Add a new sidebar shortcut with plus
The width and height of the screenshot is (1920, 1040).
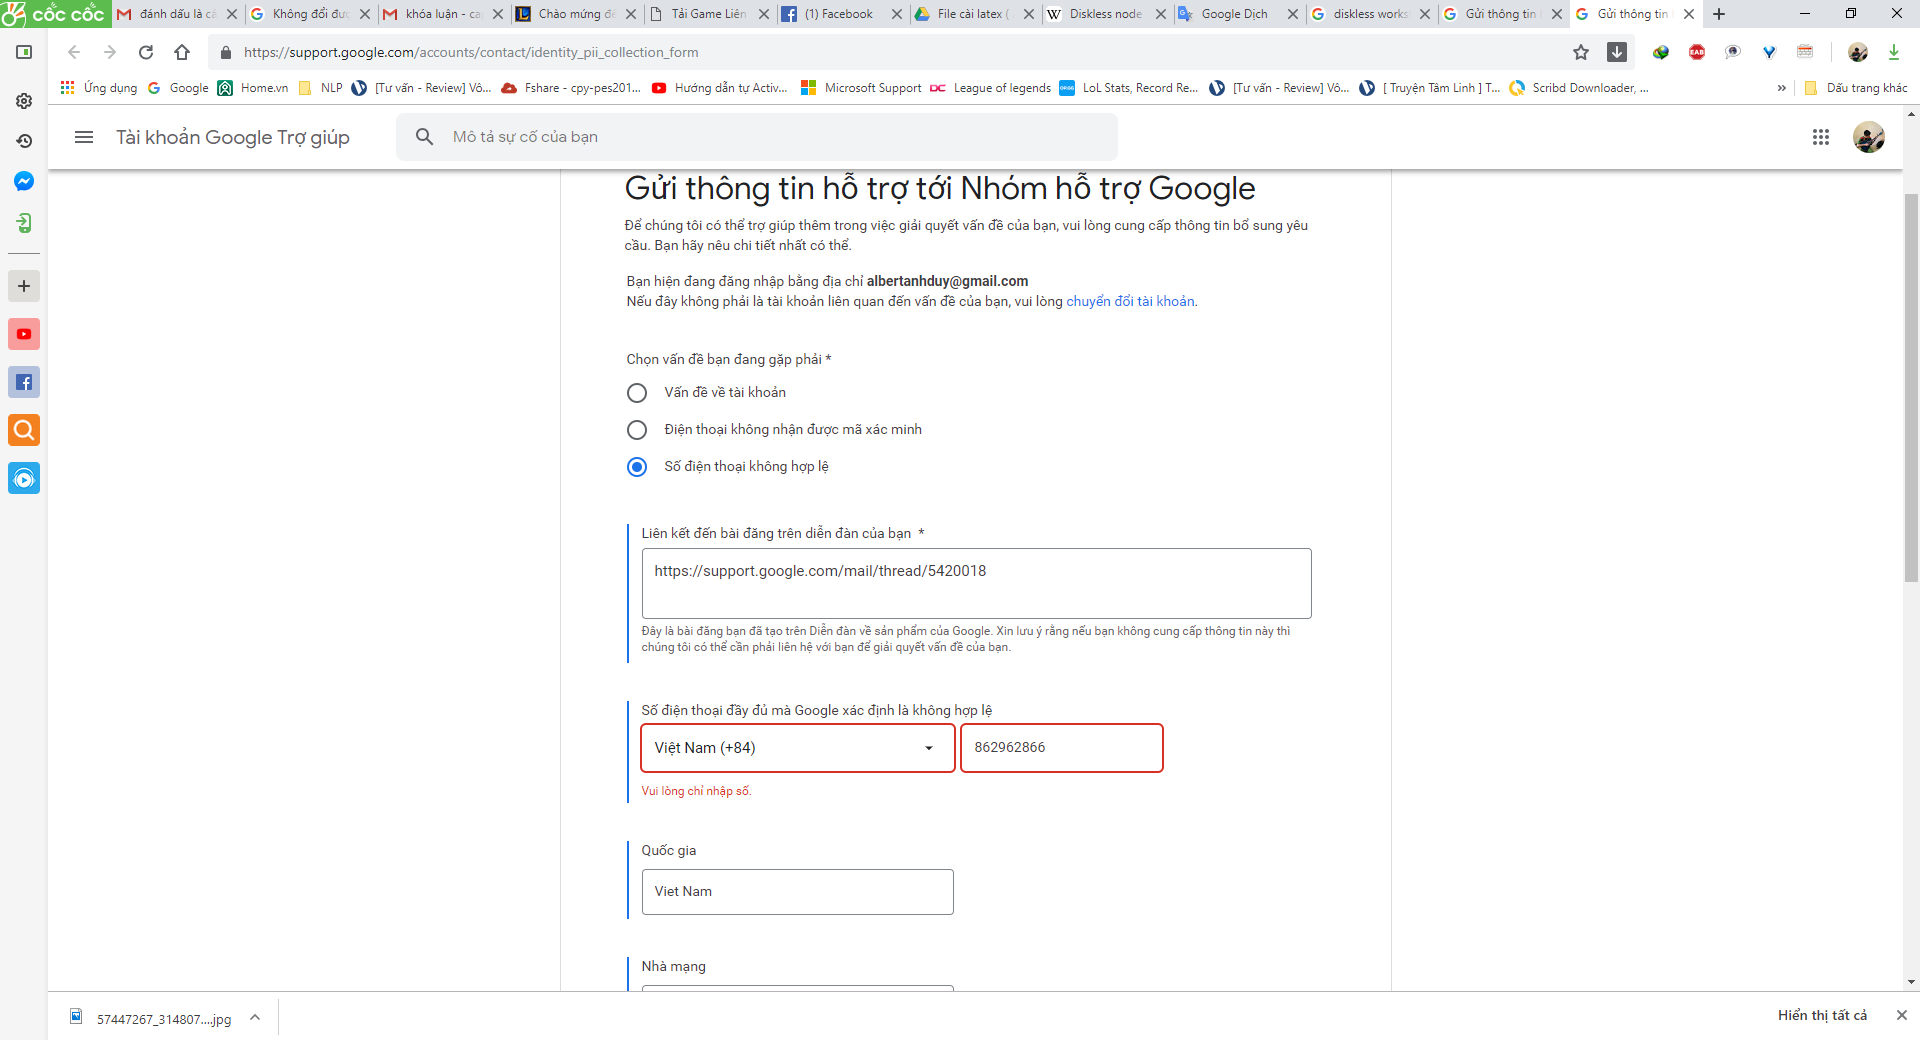click(x=24, y=286)
